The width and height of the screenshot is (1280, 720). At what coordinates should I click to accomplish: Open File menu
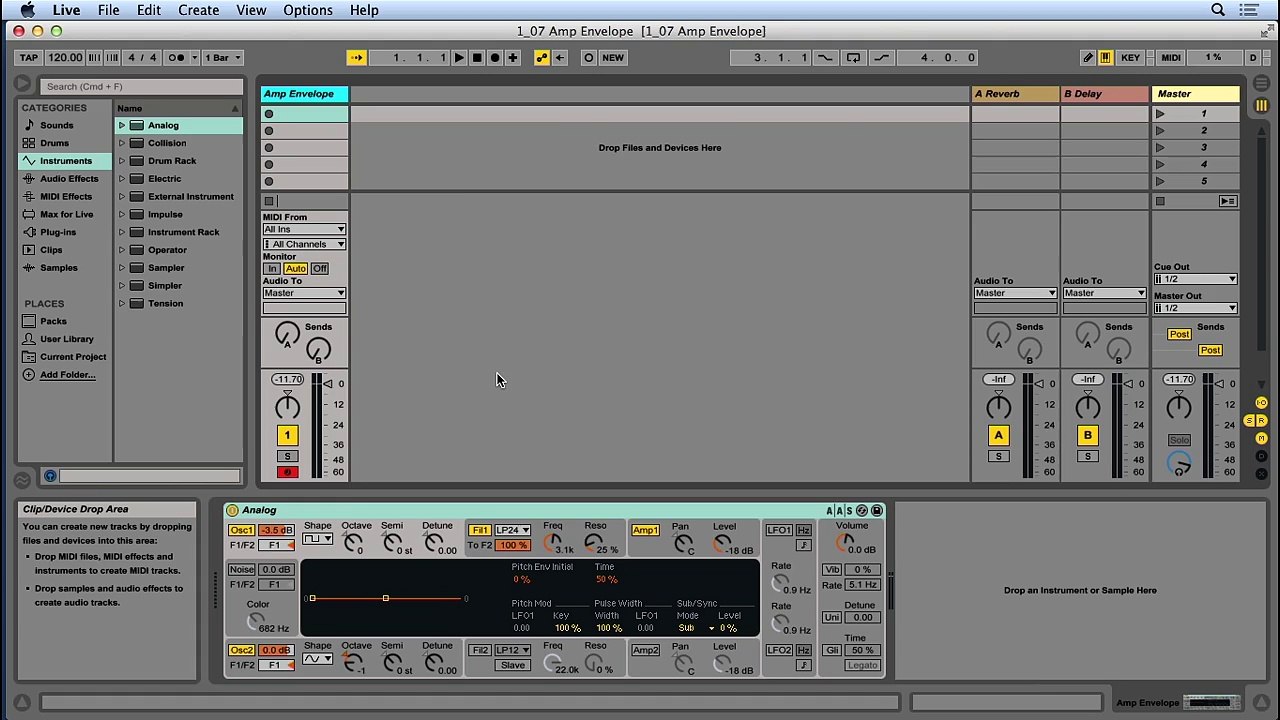(x=108, y=10)
